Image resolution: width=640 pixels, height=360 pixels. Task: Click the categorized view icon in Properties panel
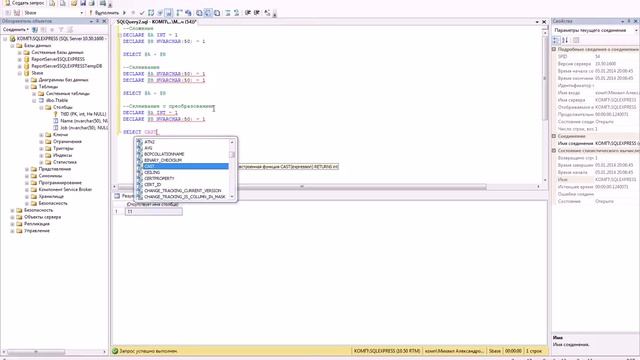click(x=556, y=40)
